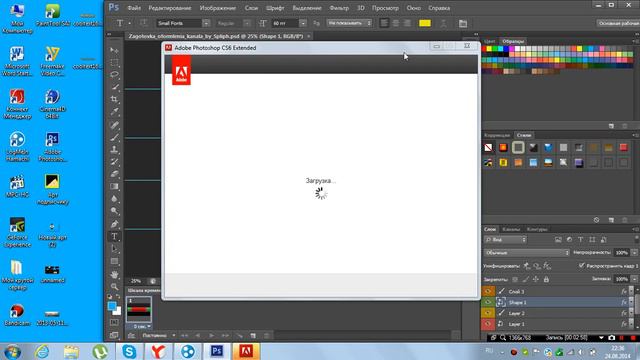Select the Lasso tool
The height and width of the screenshot is (360, 640).
click(x=115, y=75)
